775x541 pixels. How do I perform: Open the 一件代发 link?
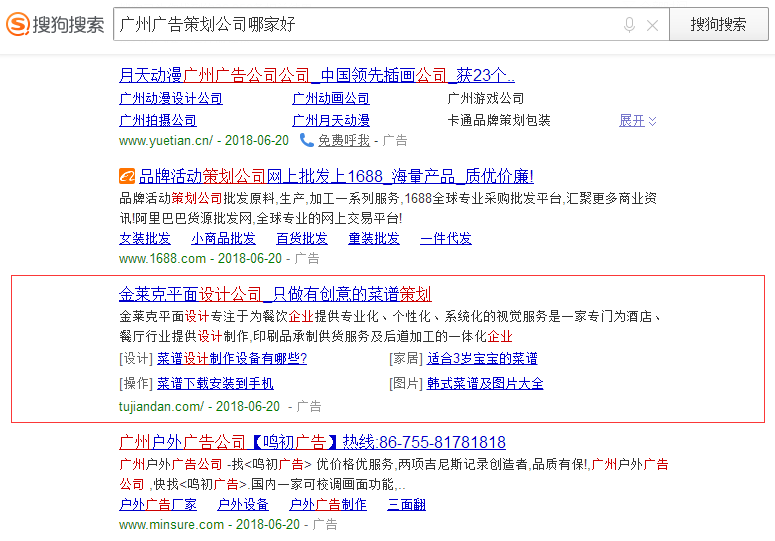pos(446,239)
